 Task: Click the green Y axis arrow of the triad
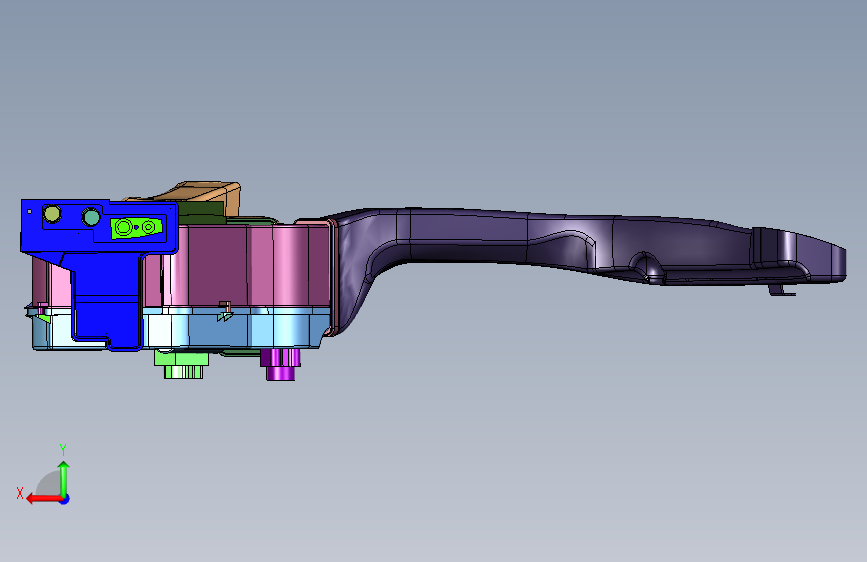coord(64,478)
